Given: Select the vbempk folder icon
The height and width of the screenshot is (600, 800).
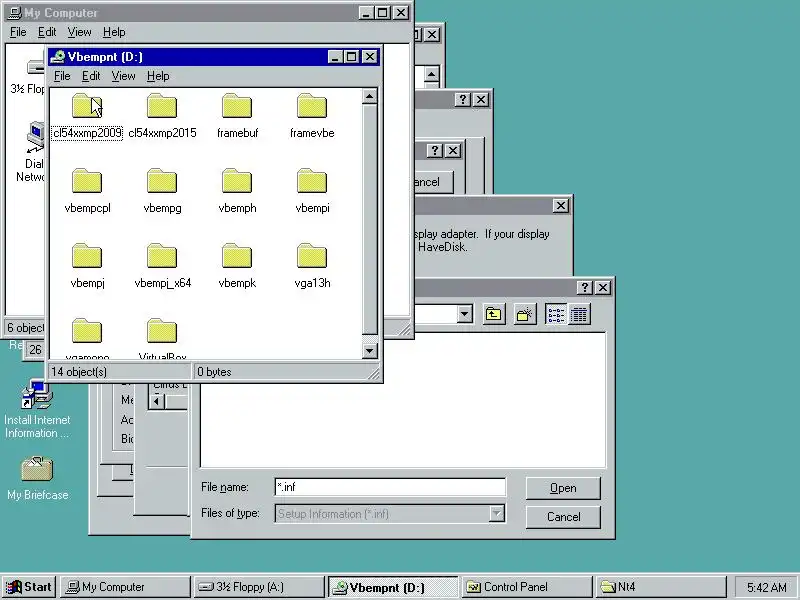Looking at the screenshot, I should (x=237, y=256).
